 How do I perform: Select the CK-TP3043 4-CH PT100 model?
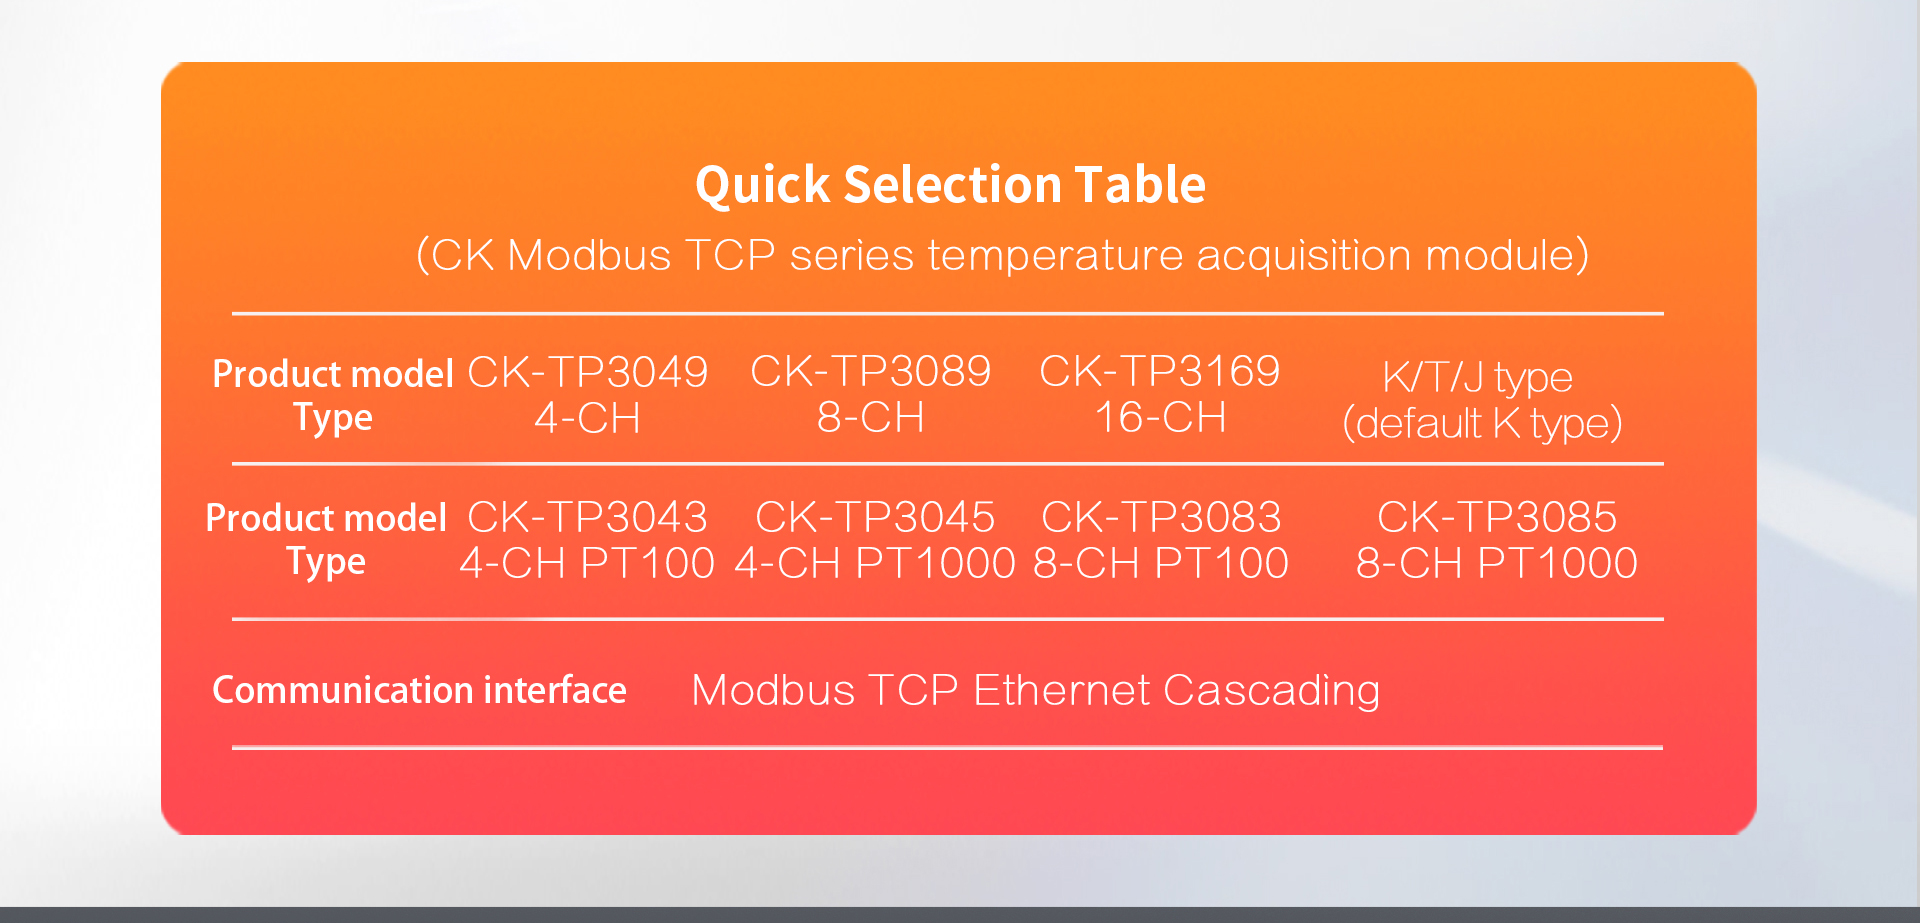[587, 540]
